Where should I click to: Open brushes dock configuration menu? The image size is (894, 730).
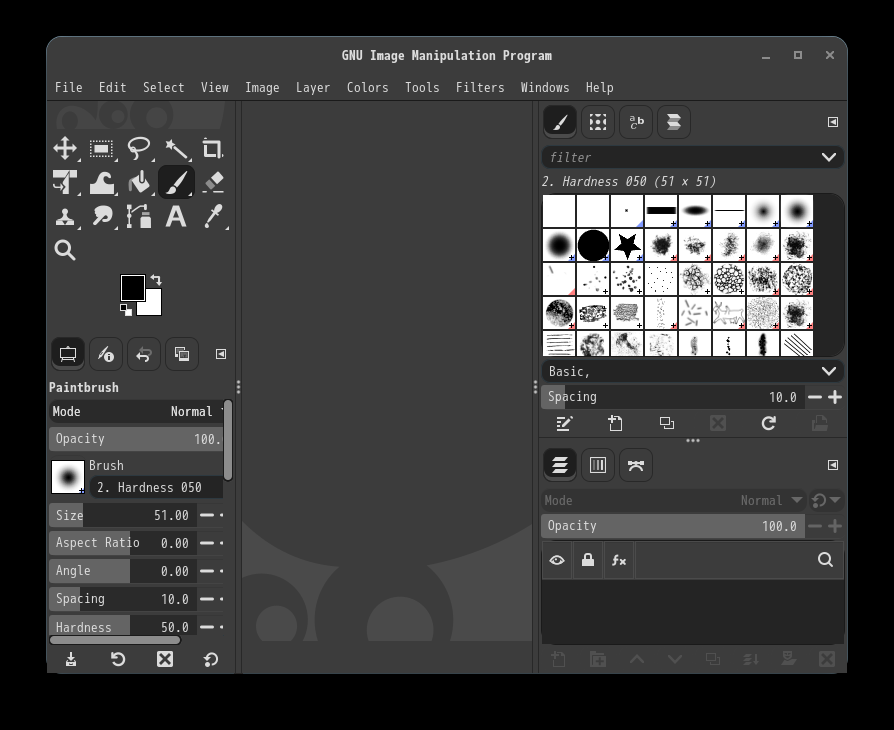832,122
